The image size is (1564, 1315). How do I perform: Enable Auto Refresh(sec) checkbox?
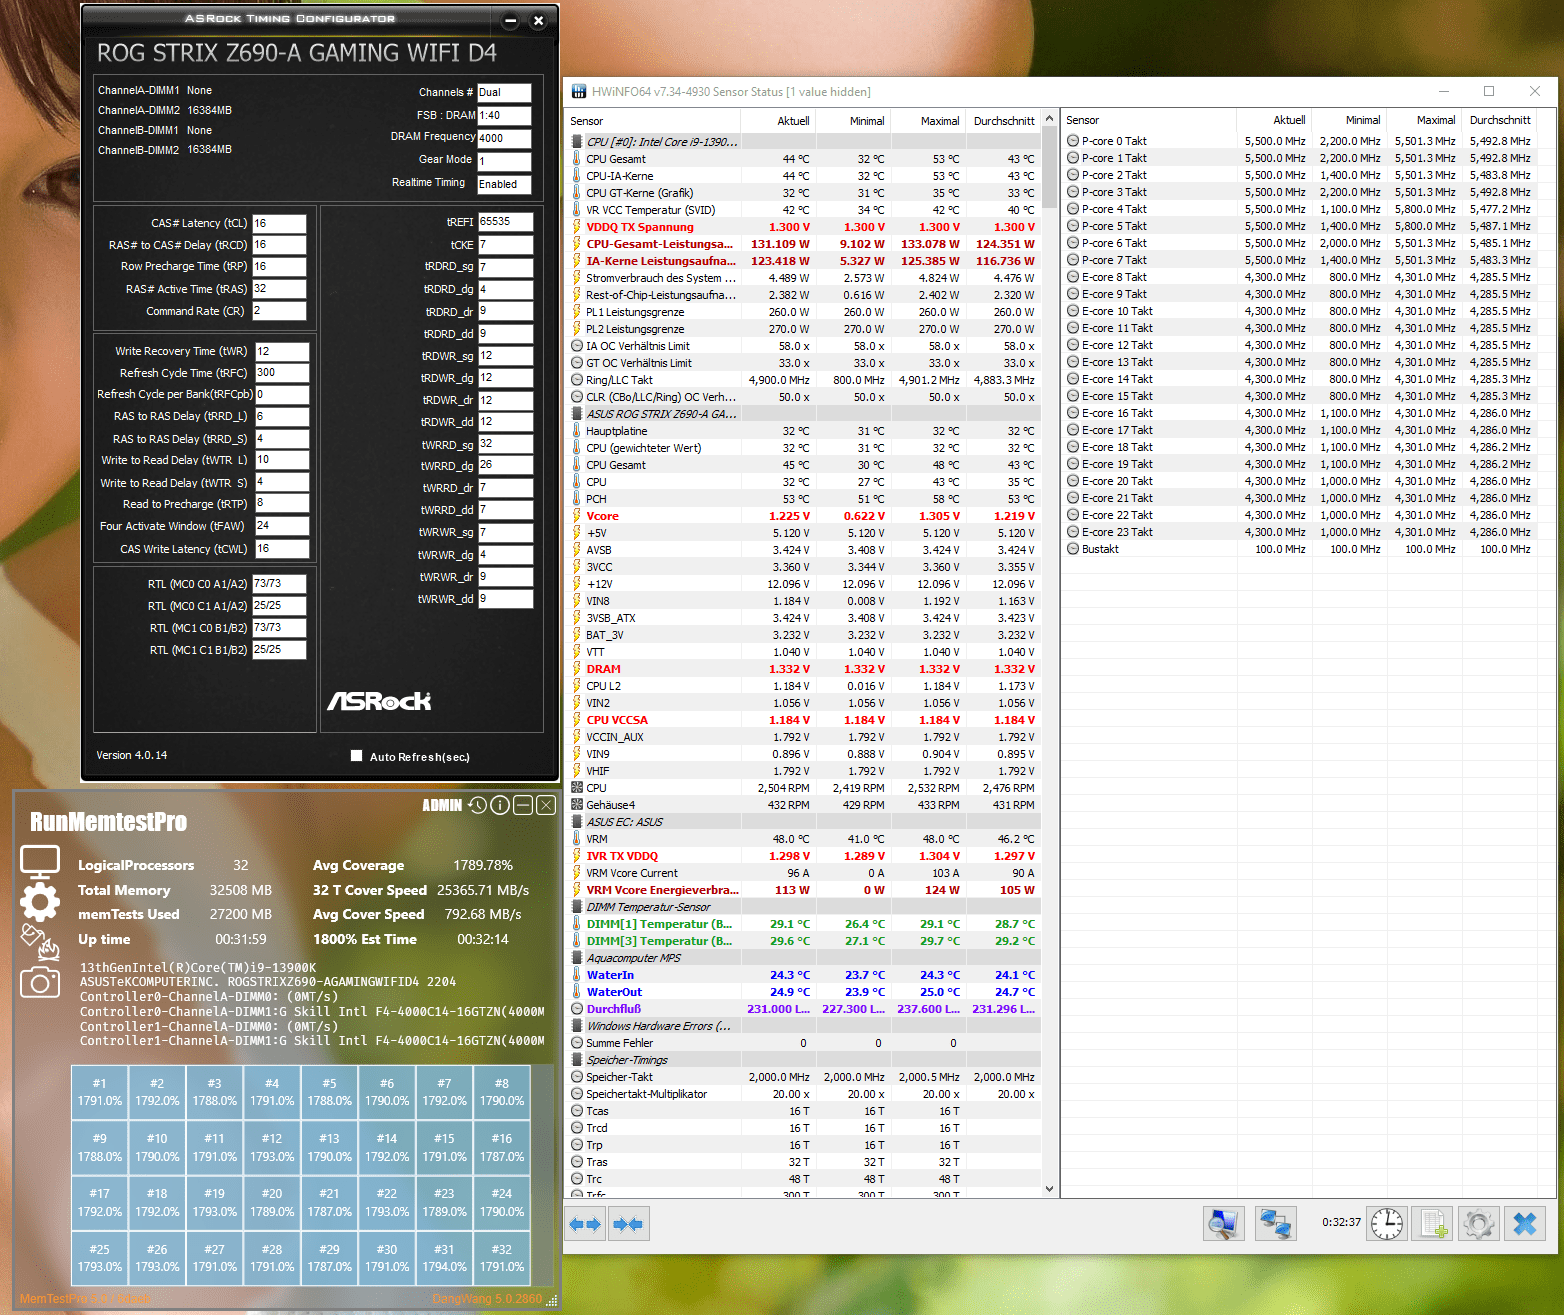(356, 756)
